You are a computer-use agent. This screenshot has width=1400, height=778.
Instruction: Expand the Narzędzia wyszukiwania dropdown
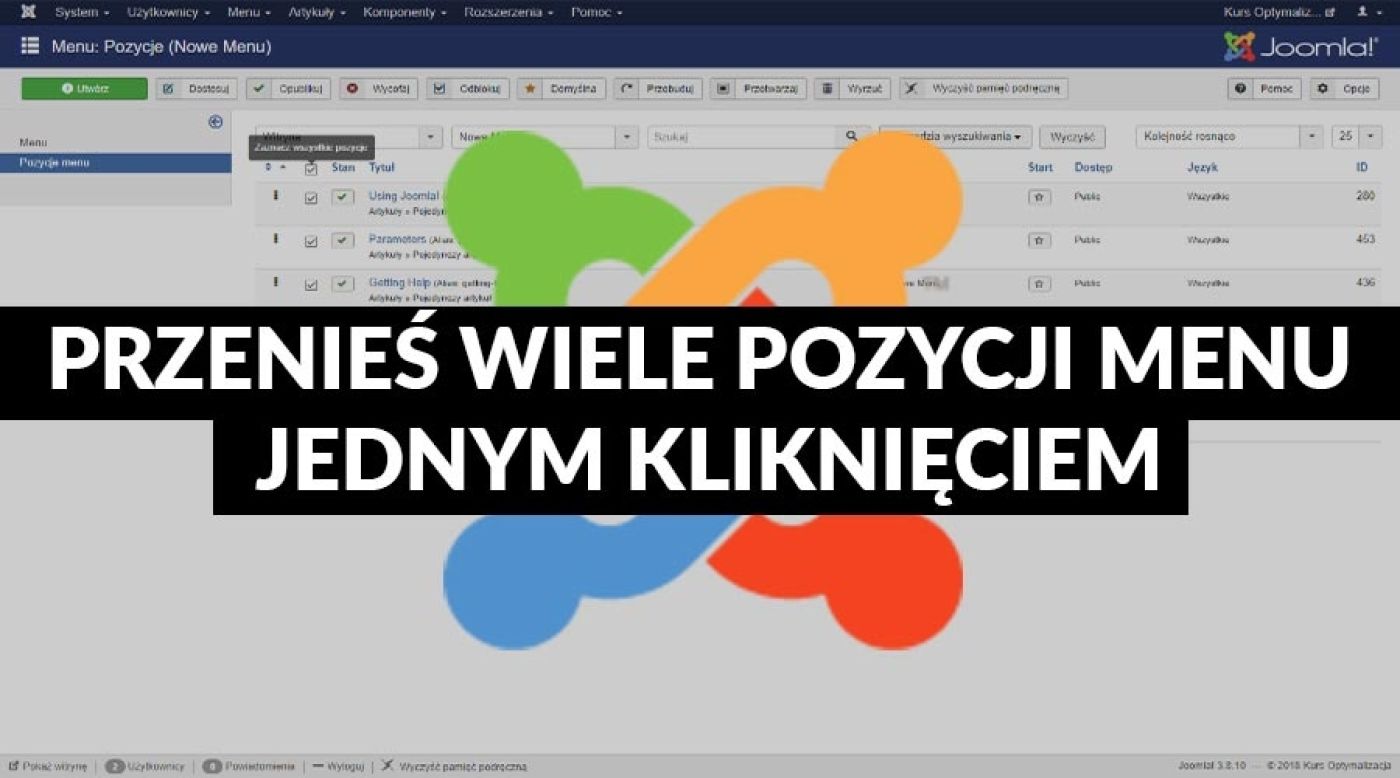[x=955, y=137]
